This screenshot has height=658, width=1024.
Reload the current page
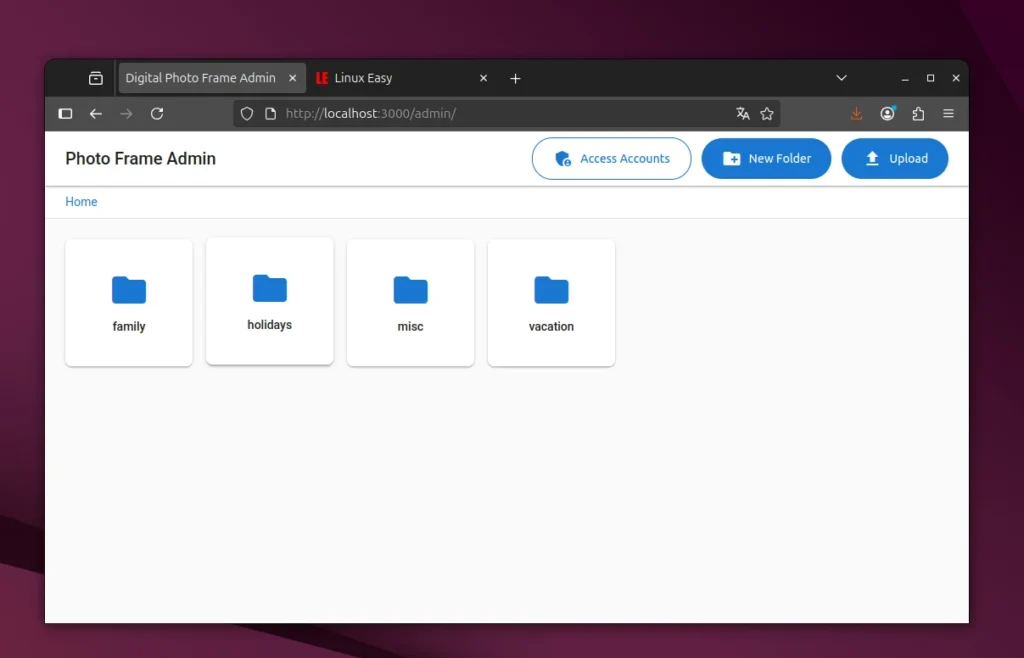pos(157,114)
